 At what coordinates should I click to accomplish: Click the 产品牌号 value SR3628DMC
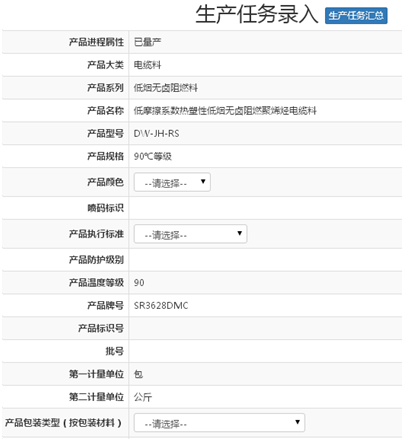pos(161,306)
